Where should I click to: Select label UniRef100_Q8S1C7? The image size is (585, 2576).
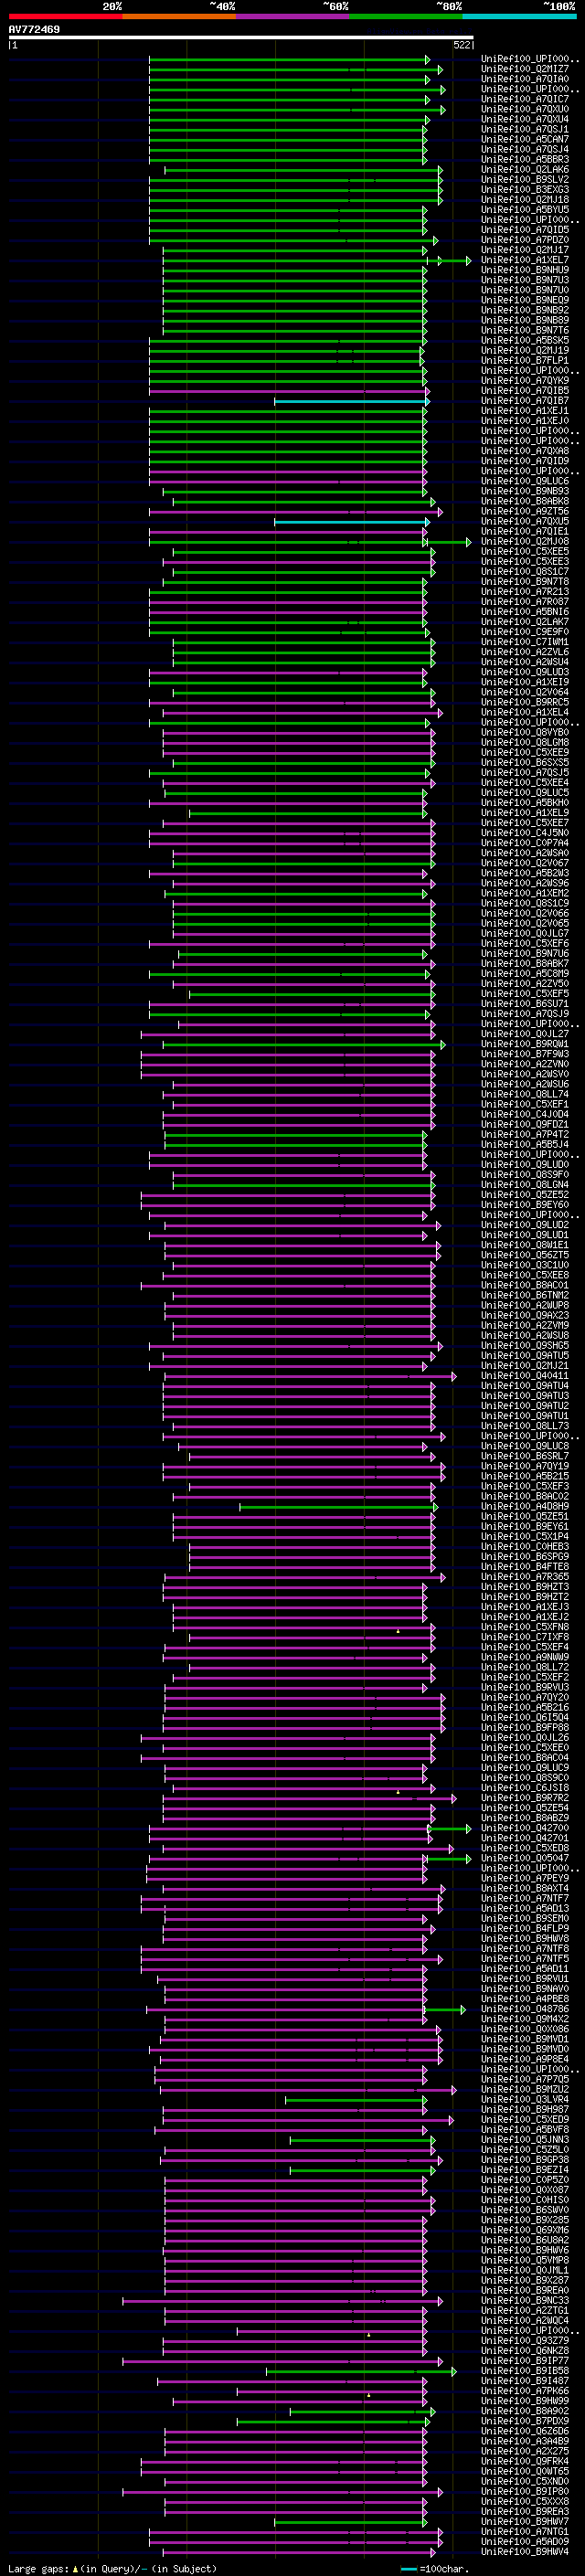(524, 571)
